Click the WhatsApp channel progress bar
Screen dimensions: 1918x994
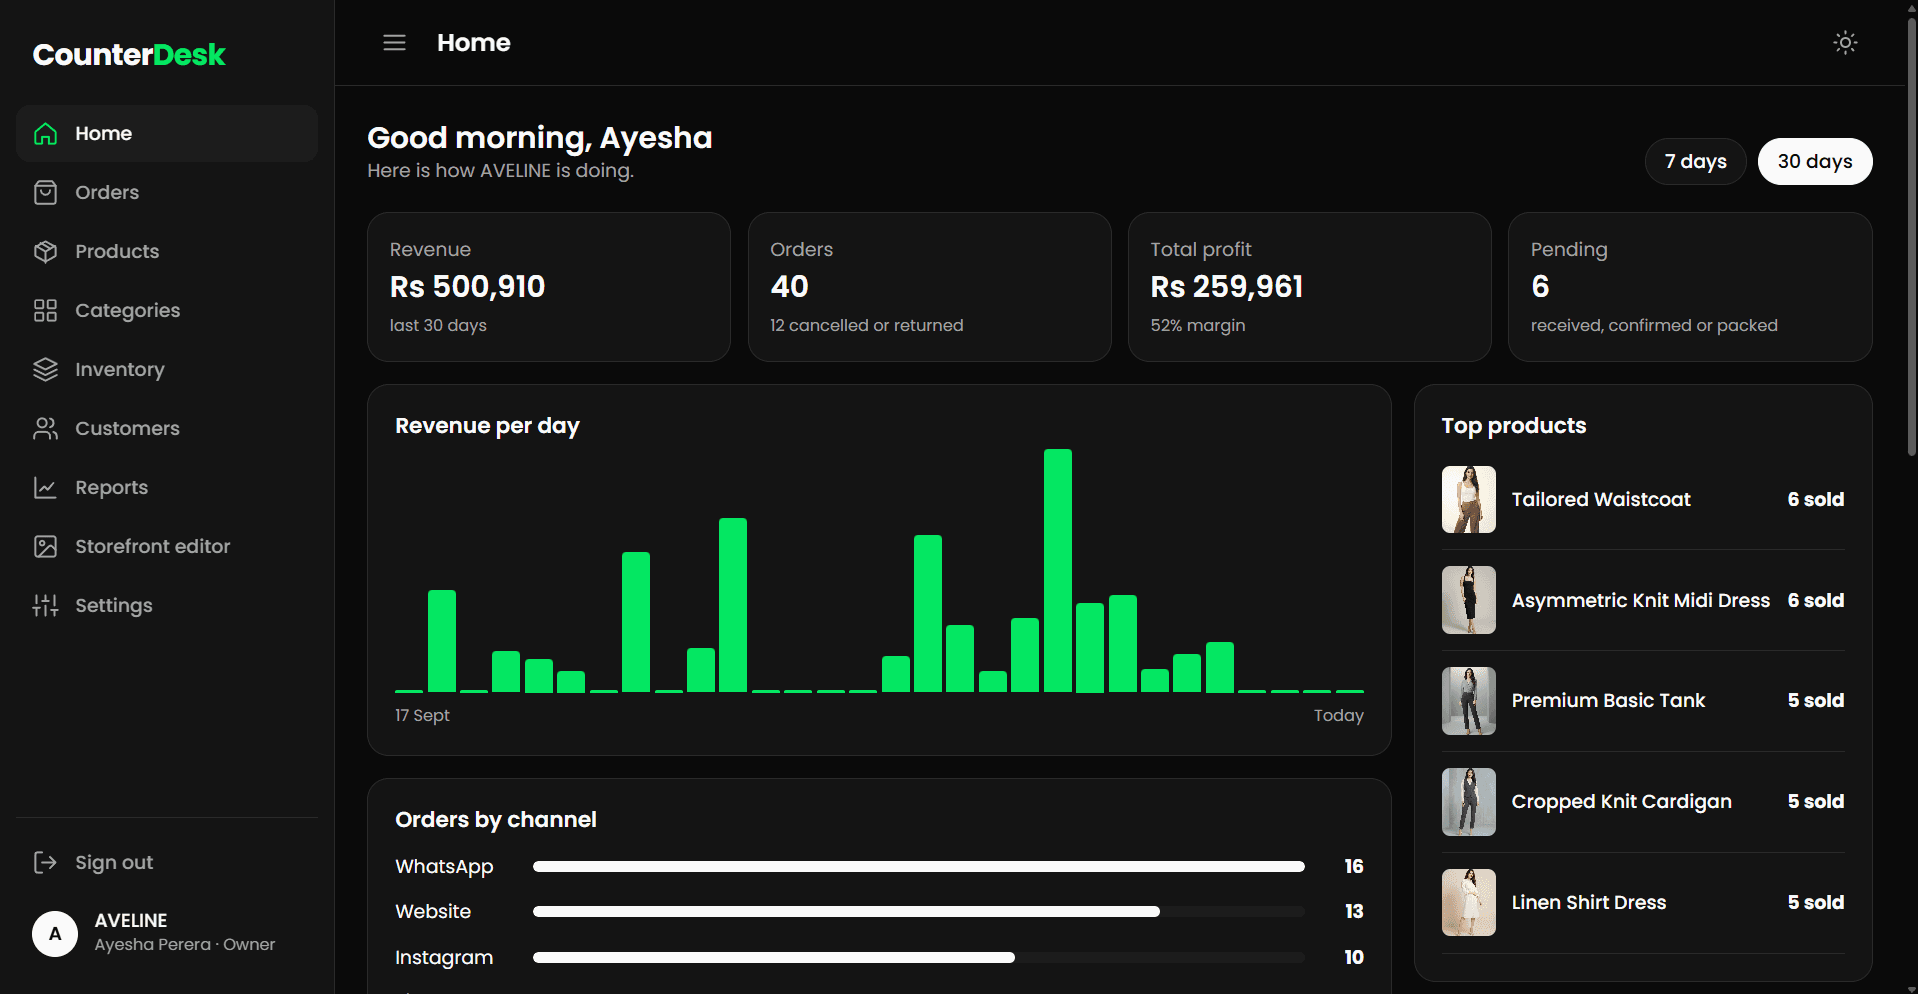click(x=919, y=867)
